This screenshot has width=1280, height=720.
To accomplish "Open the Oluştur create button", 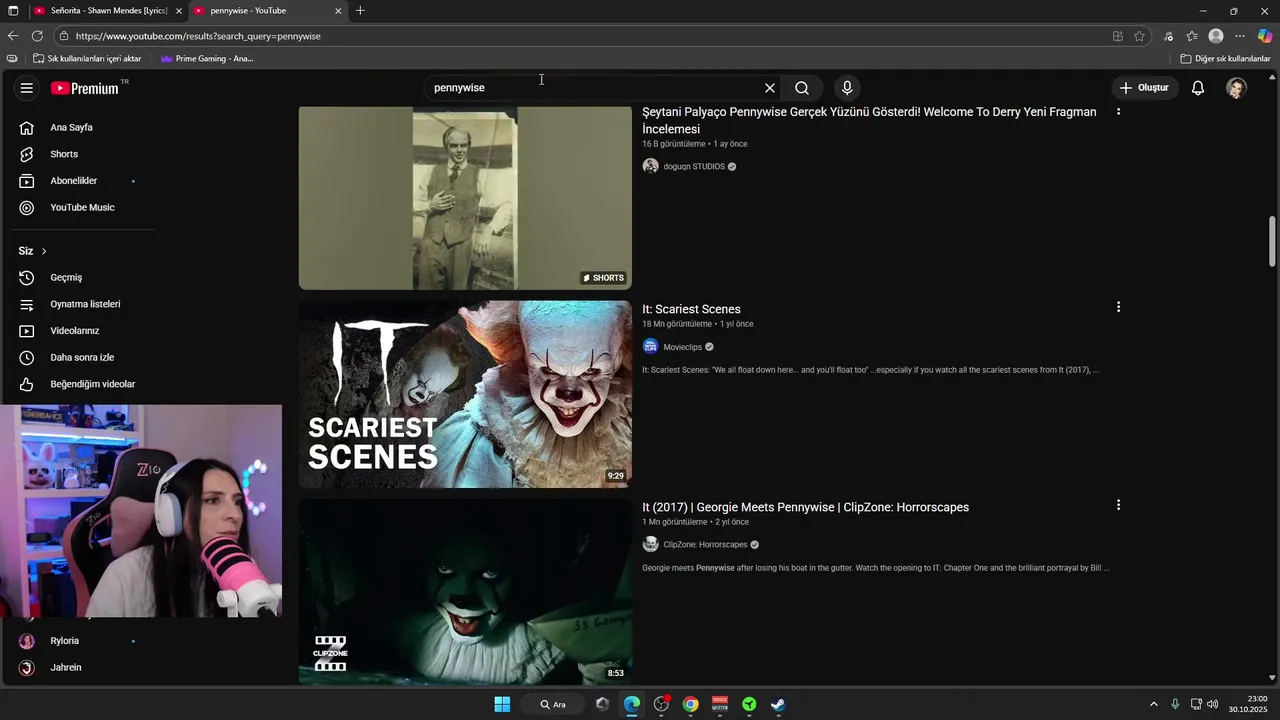I will tap(1144, 88).
